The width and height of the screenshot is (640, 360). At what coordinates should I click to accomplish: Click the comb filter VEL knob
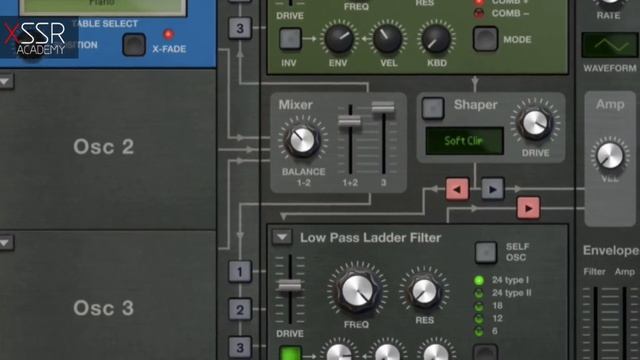point(387,39)
